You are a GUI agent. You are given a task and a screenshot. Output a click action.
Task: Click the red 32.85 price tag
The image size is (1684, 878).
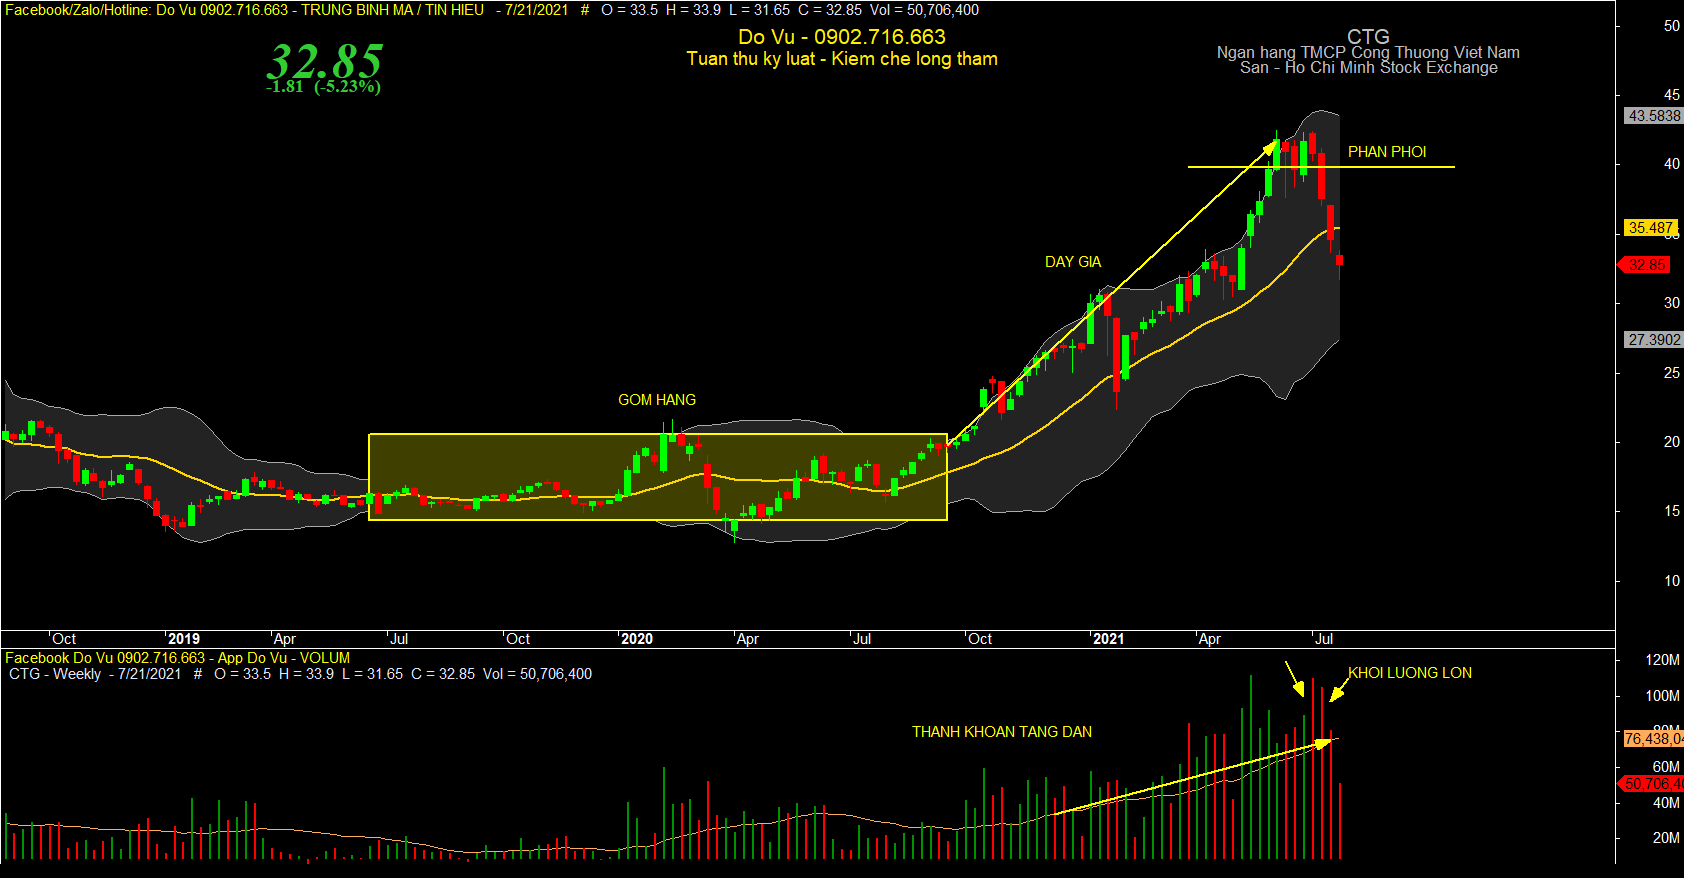1645,265
